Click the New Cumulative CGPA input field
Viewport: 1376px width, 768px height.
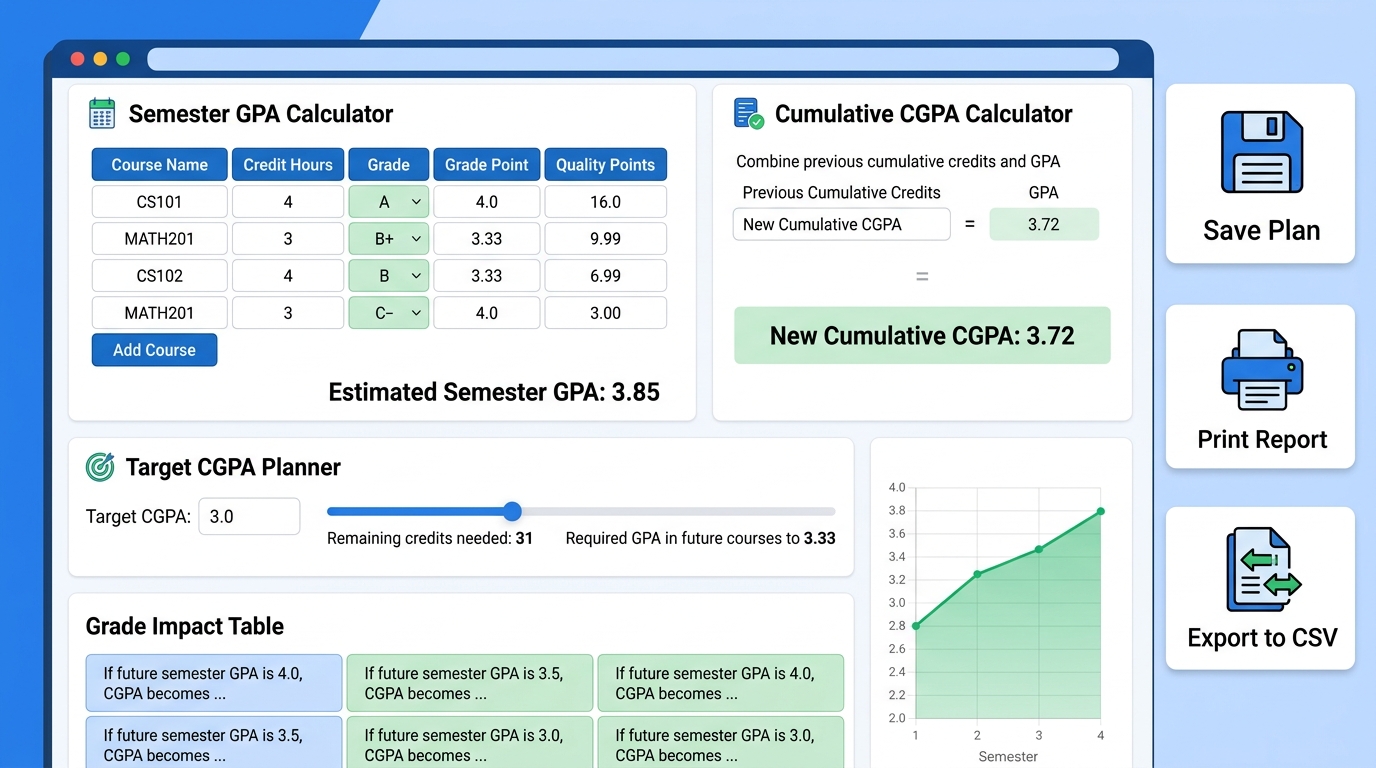841,224
